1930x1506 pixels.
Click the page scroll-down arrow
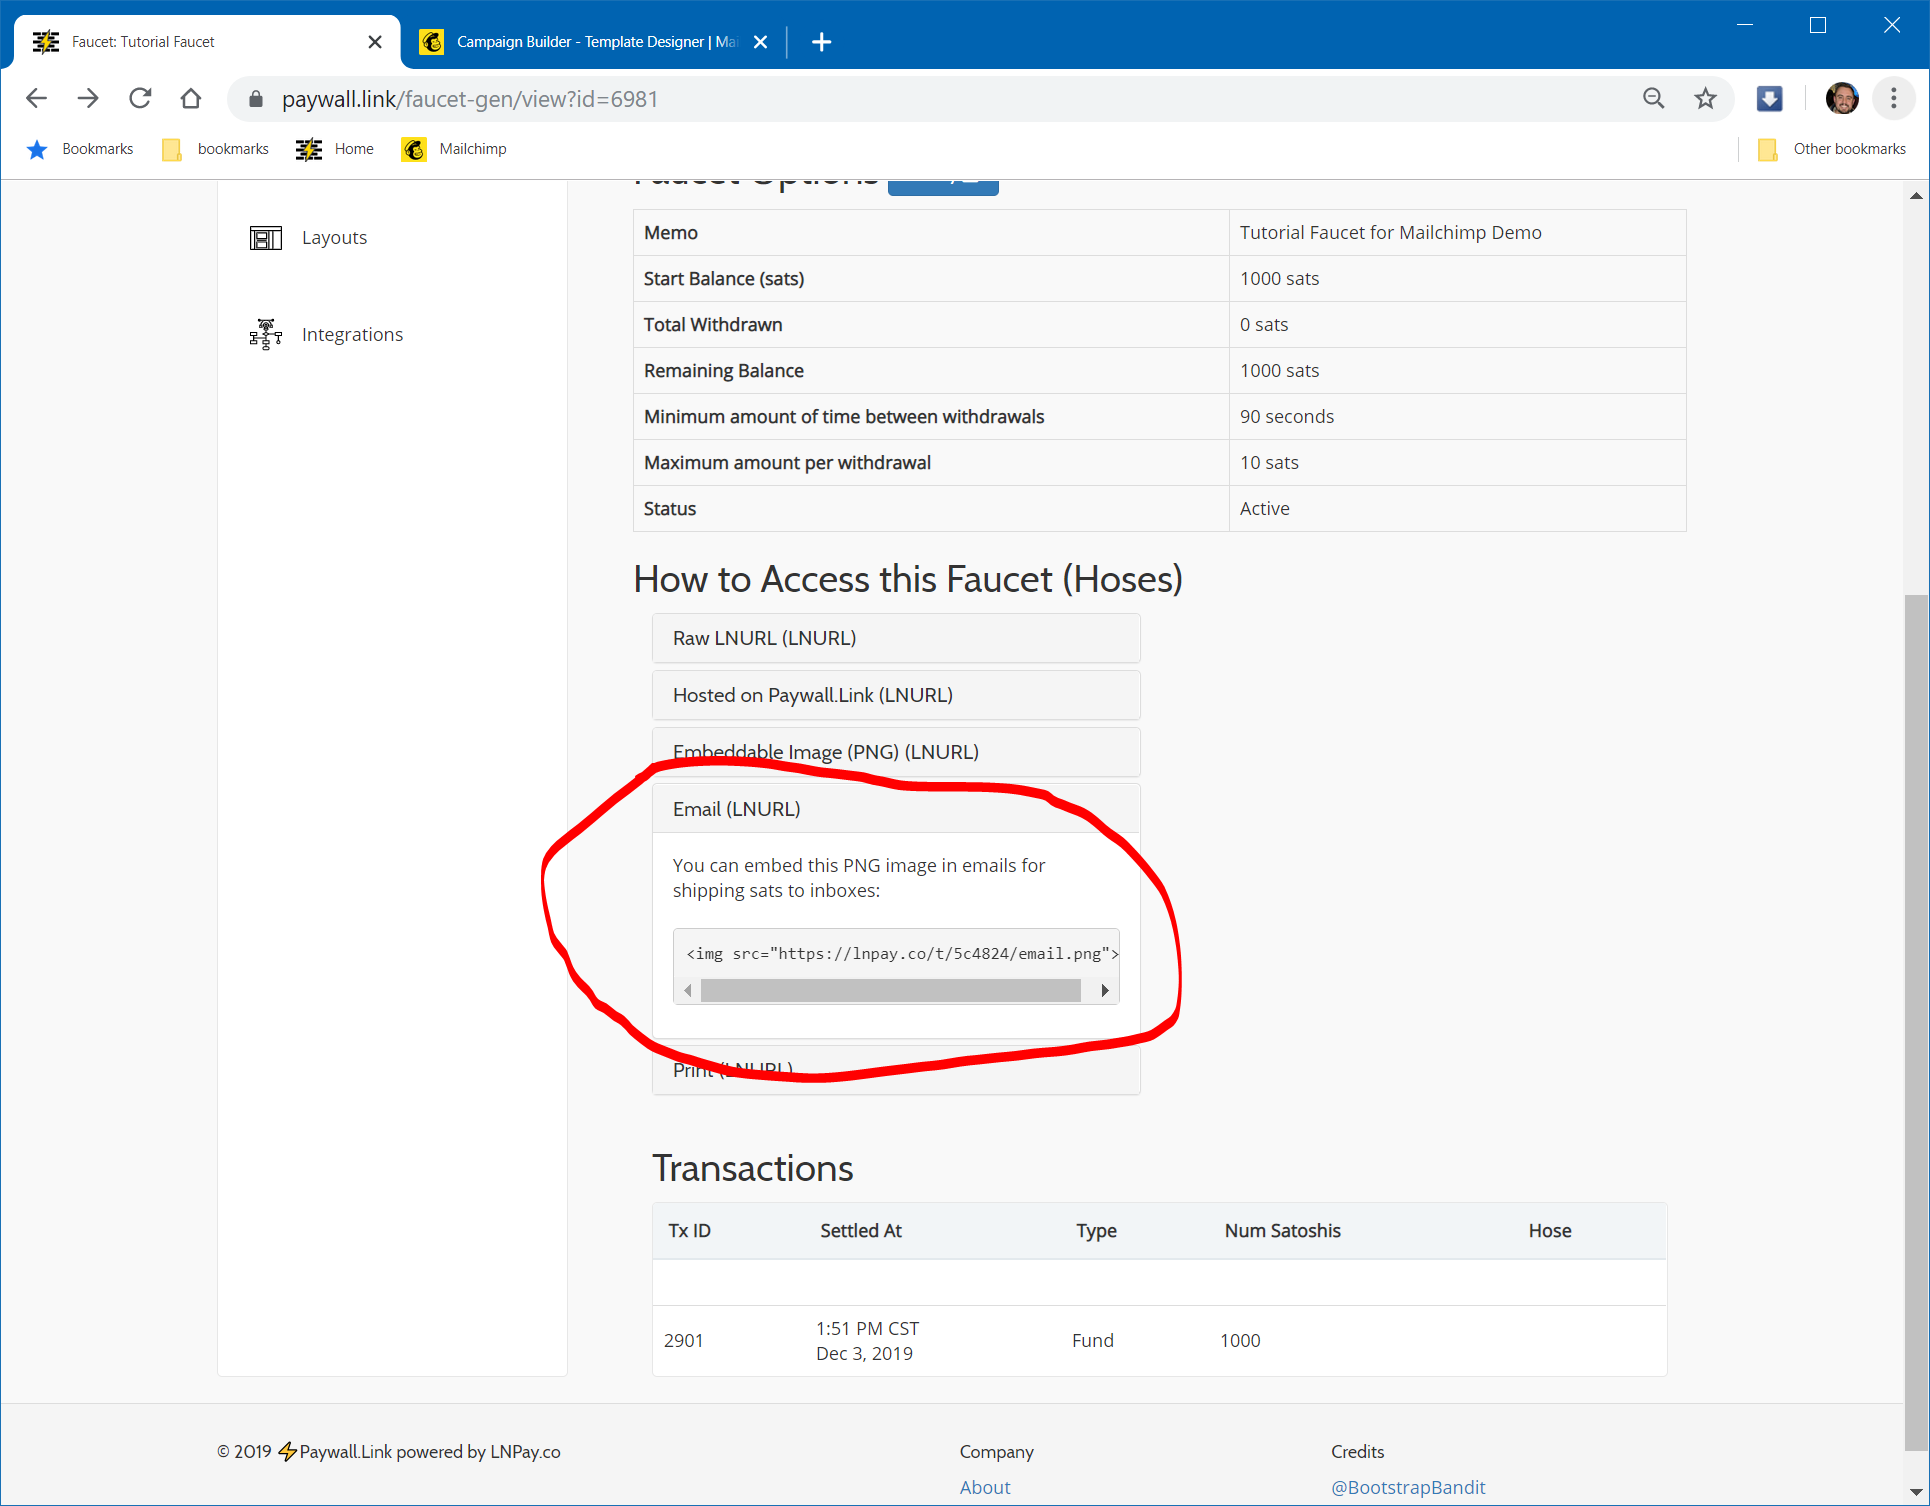click(1916, 1492)
